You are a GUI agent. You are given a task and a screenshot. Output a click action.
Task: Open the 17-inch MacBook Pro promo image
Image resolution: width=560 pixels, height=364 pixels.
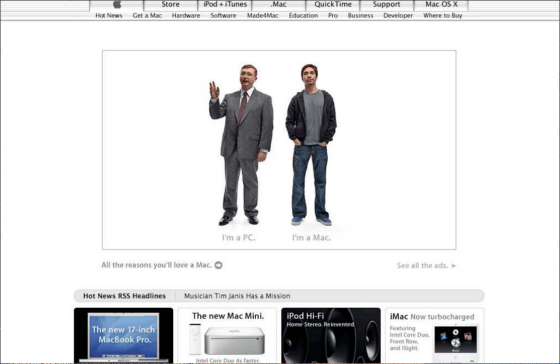[x=124, y=335]
